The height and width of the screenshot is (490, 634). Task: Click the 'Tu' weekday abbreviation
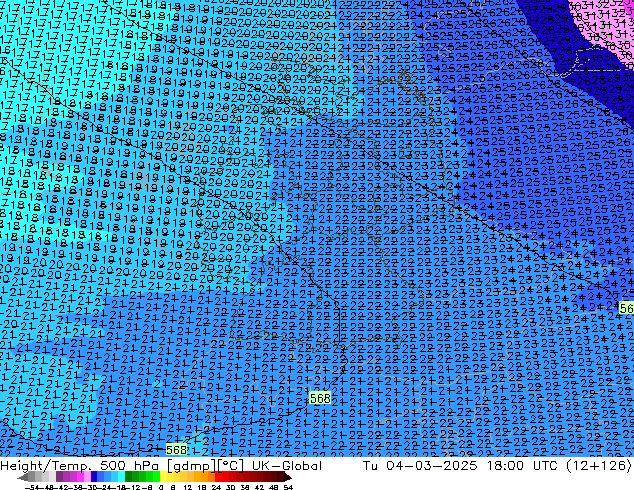370,466
